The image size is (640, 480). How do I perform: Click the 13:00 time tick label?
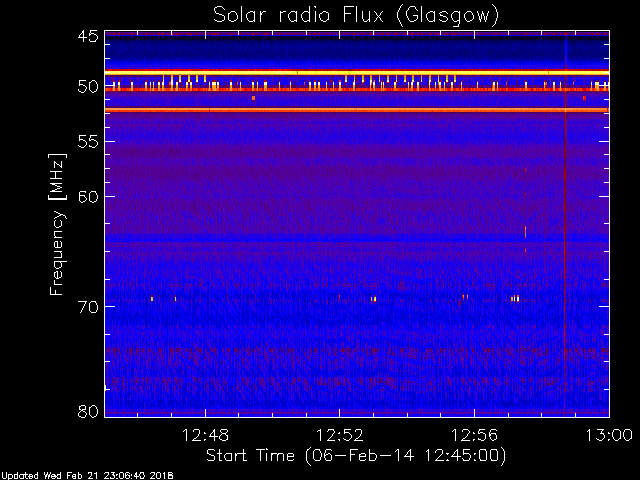click(609, 435)
